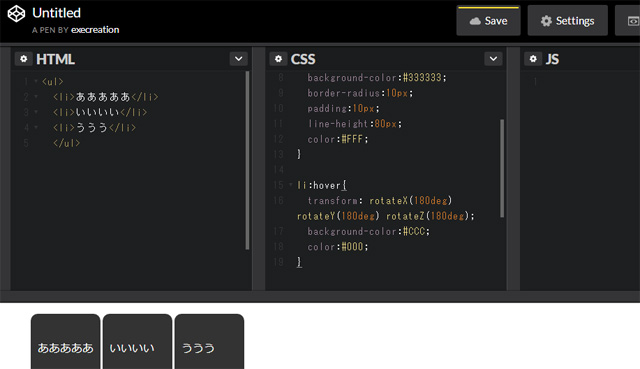
Task: Open the execreation author profile link
Action: 95,30
